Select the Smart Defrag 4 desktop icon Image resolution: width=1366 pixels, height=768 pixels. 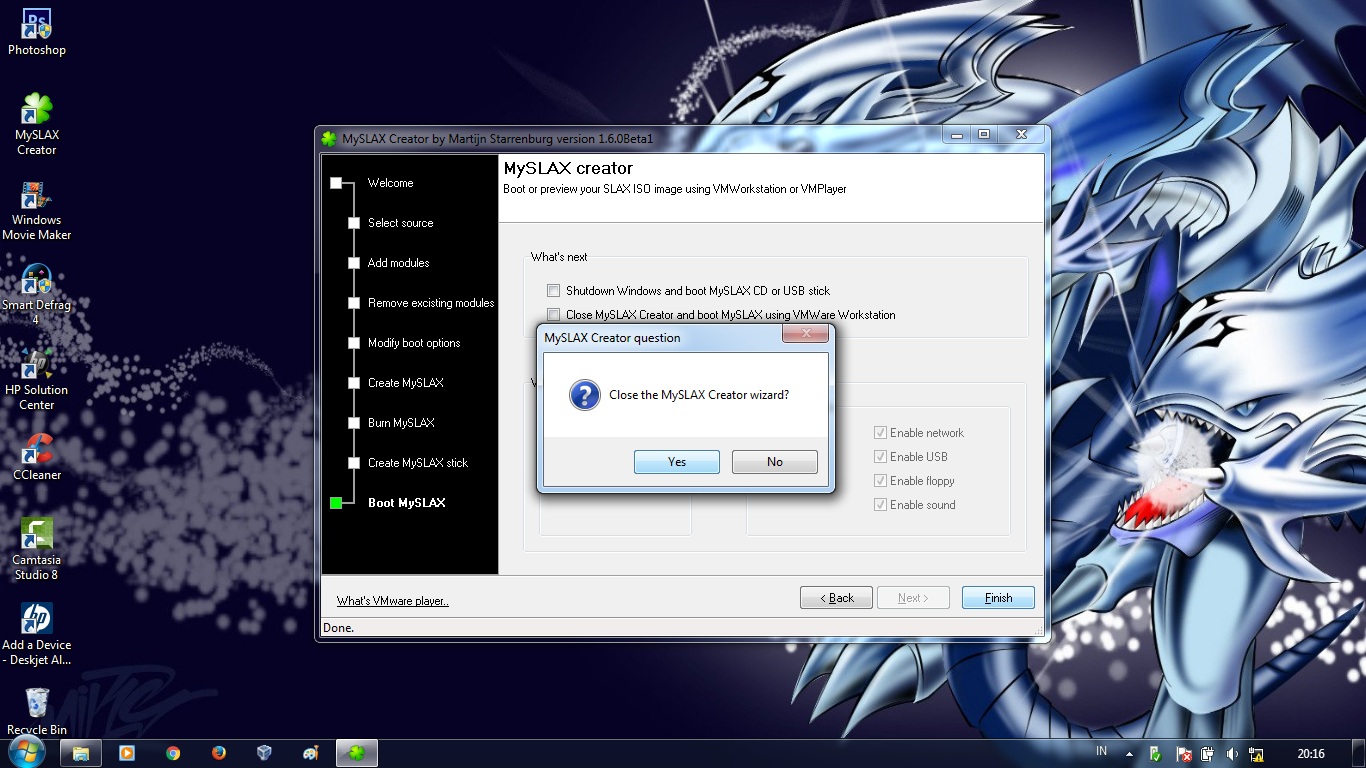36,295
